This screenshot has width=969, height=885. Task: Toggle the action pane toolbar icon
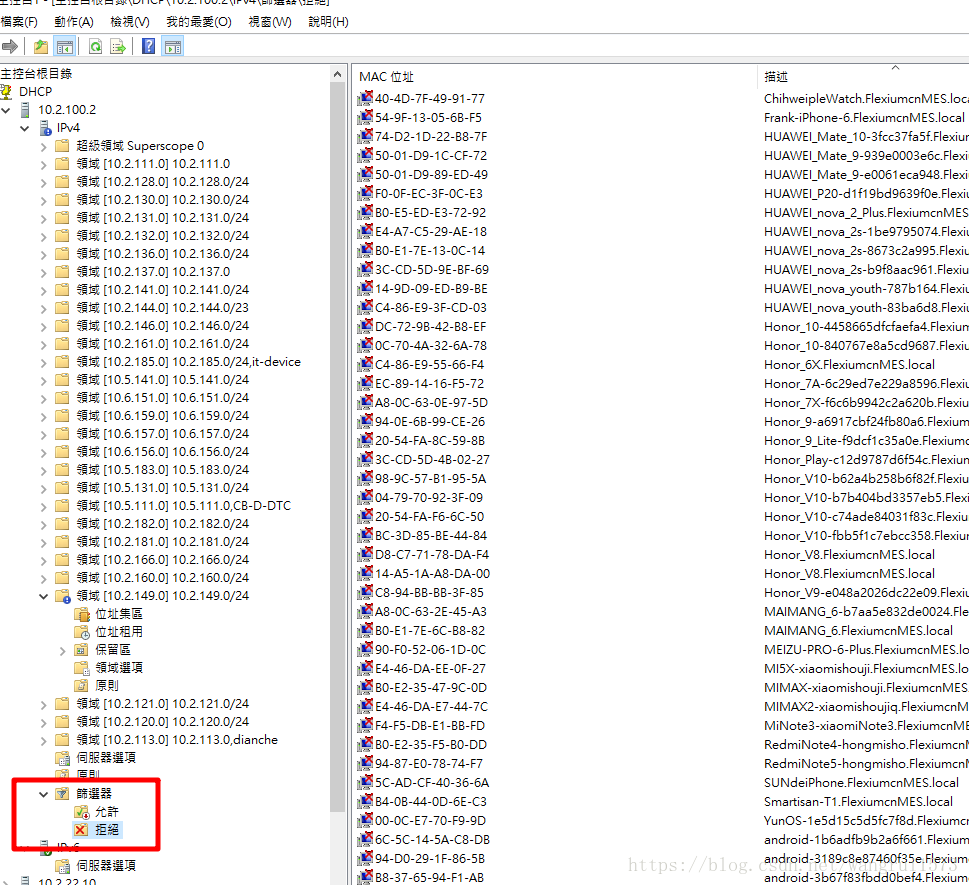coord(173,46)
